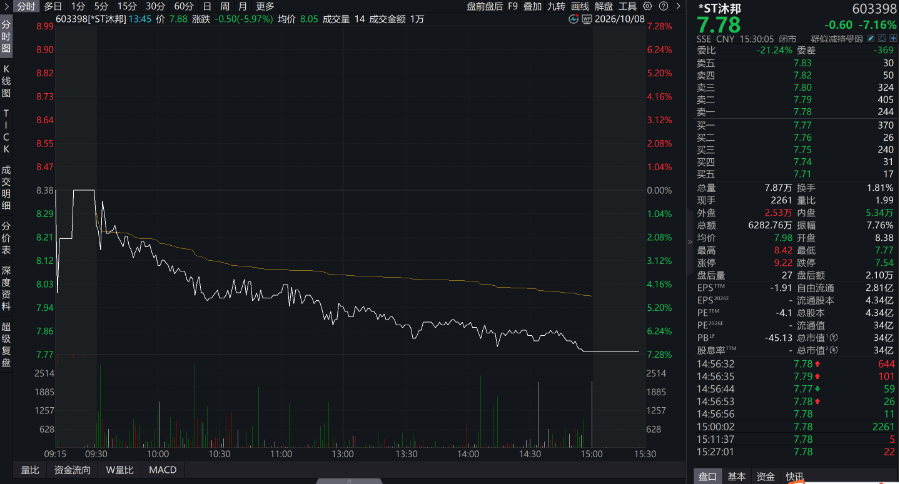This screenshot has height=484, width=899.
Task: Click the date label 2026/10/08
Action: tap(620, 19)
